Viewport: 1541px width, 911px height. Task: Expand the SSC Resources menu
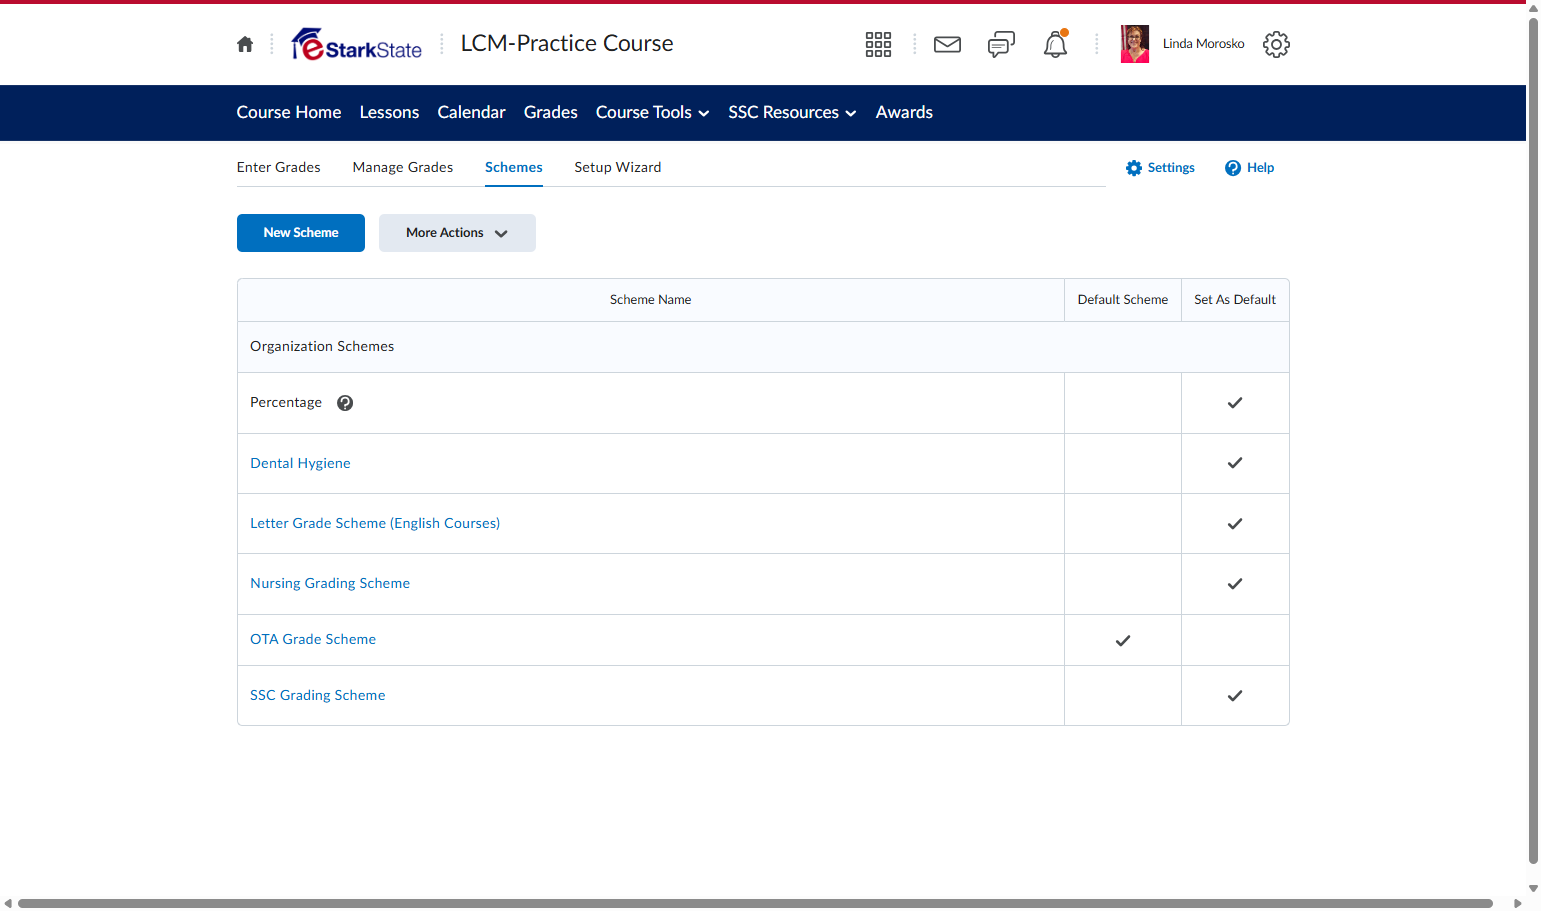pos(792,113)
